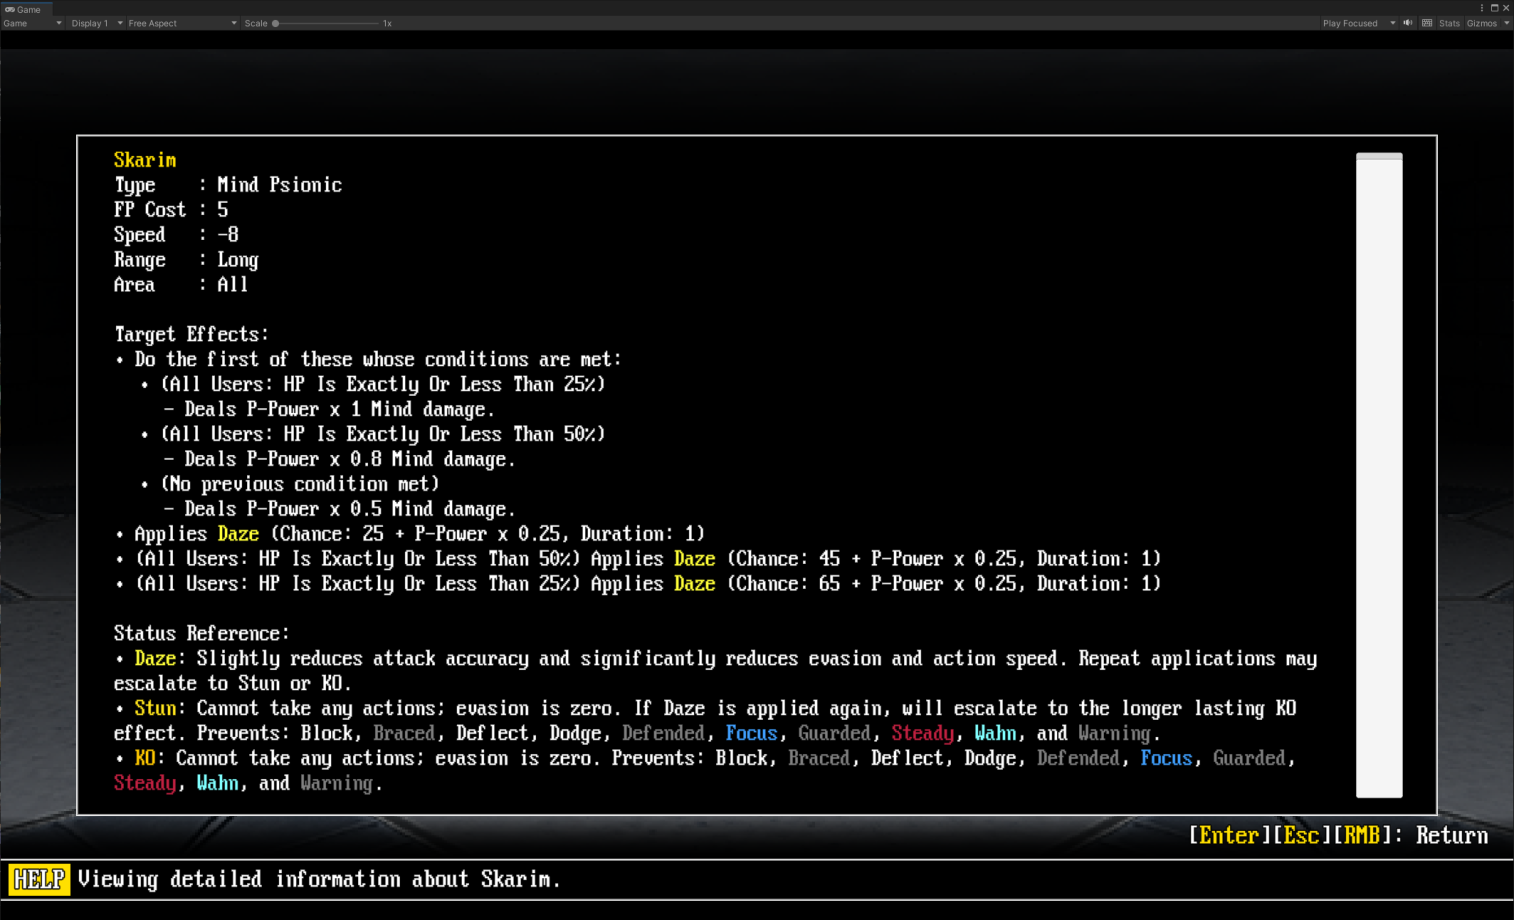Image resolution: width=1514 pixels, height=920 pixels.
Task: Click red 'Steady' in the Stun entry
Action: [922, 734]
